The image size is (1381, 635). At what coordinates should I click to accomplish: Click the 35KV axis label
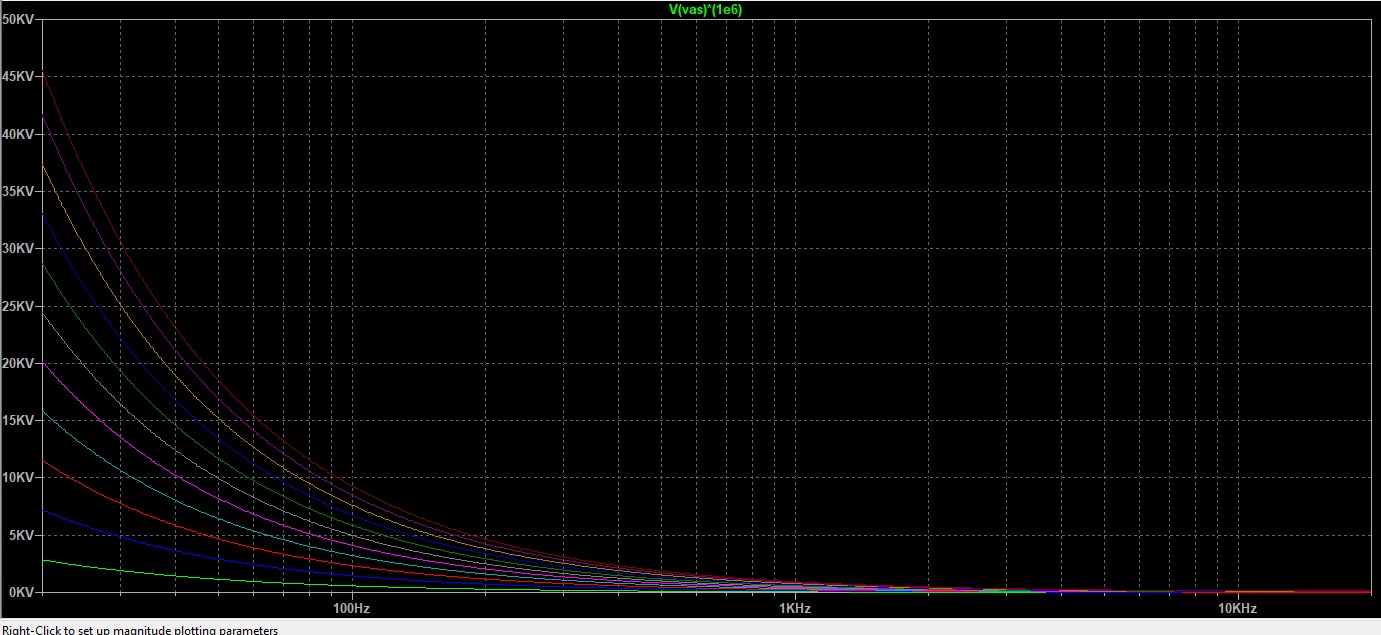click(x=19, y=191)
